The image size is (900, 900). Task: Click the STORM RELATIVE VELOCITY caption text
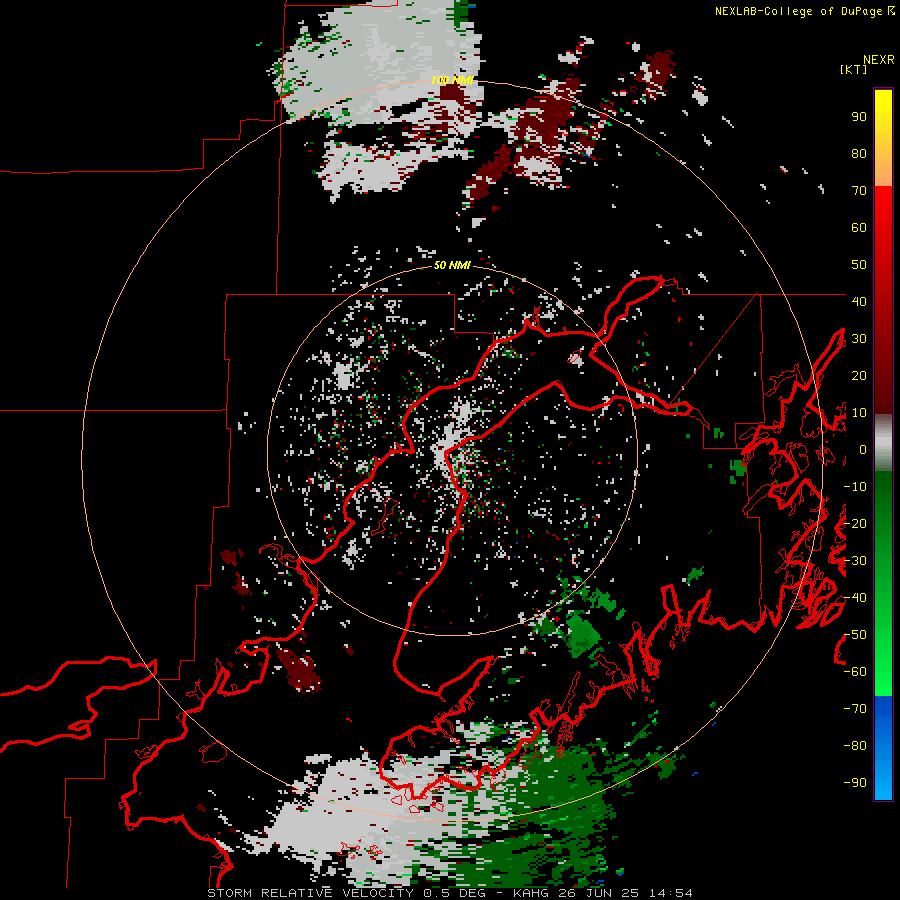pyautogui.click(x=312, y=893)
